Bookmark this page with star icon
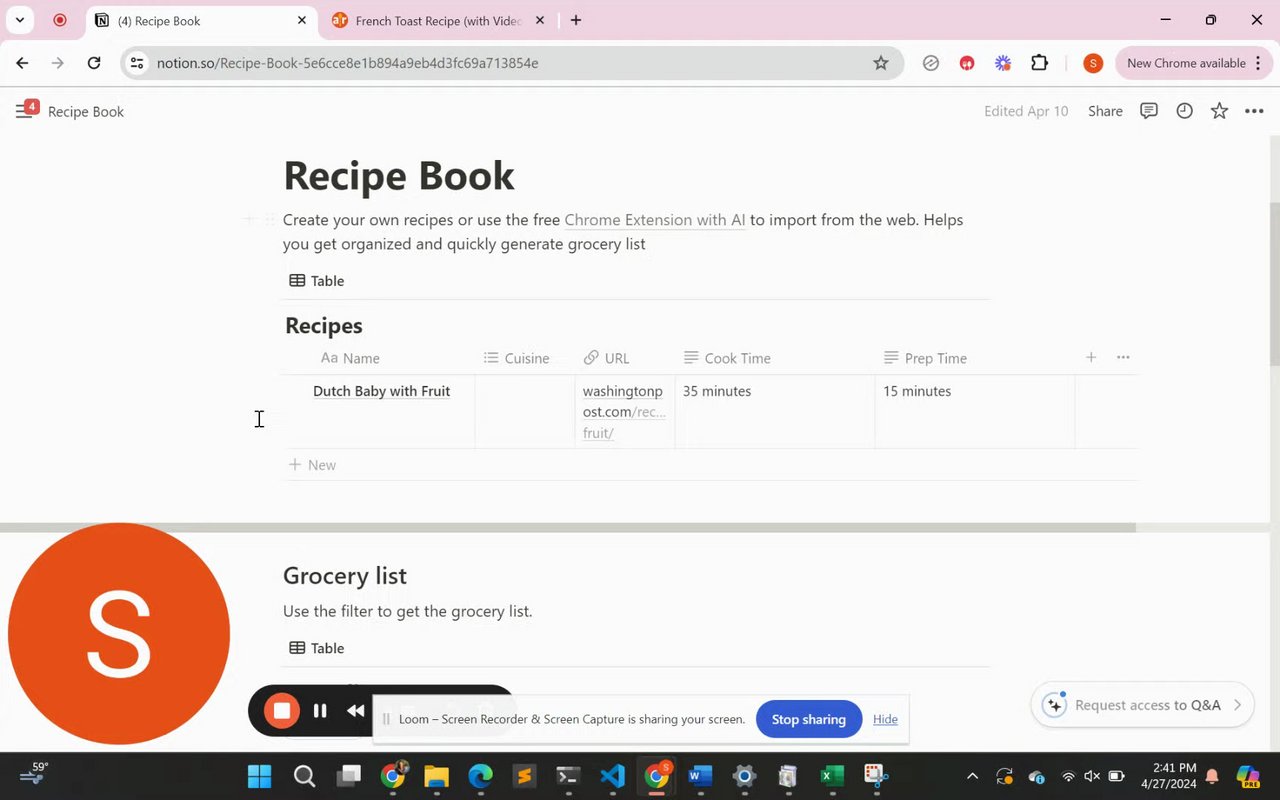This screenshot has height=800, width=1280. tap(881, 63)
